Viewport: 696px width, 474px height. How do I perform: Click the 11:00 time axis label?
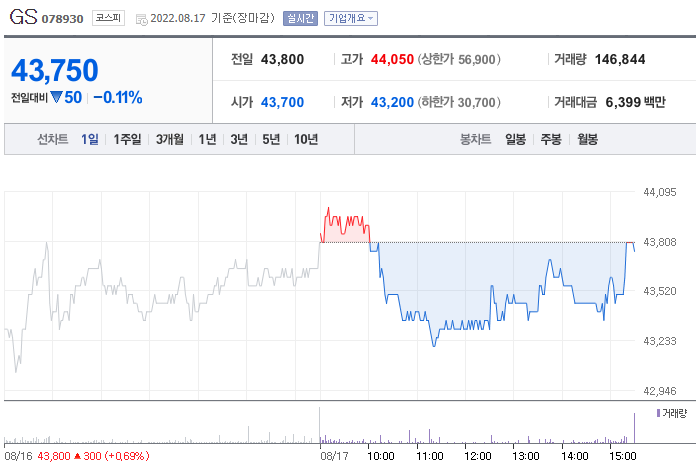pyautogui.click(x=430, y=456)
